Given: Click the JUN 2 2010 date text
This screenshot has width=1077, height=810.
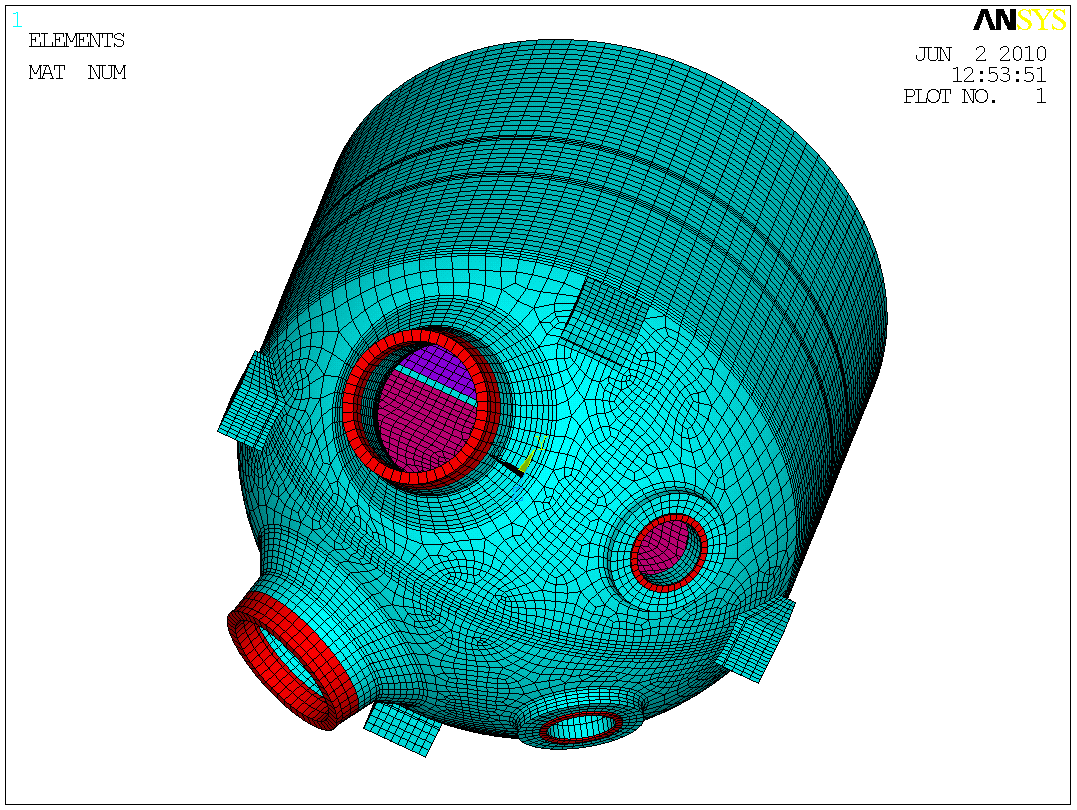Looking at the screenshot, I should coord(980,54).
